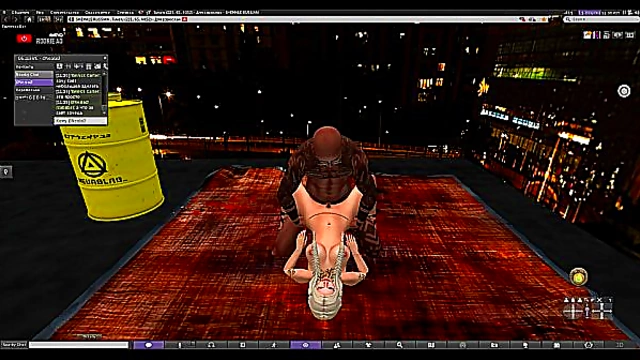This screenshot has width=640, height=360.
Task: Click the forward arrow in navigation bar
Action: coord(16,19)
